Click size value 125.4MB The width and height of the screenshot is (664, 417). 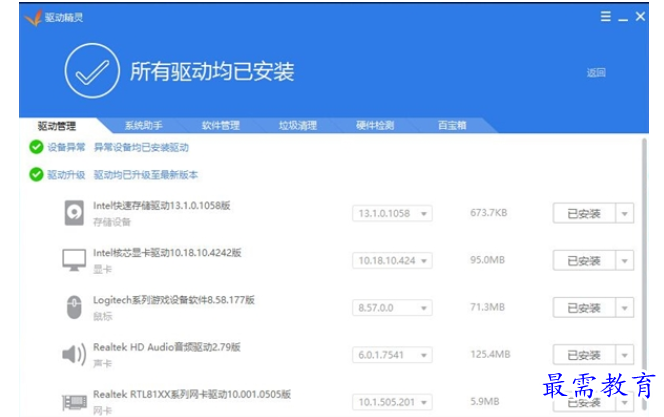(490, 354)
